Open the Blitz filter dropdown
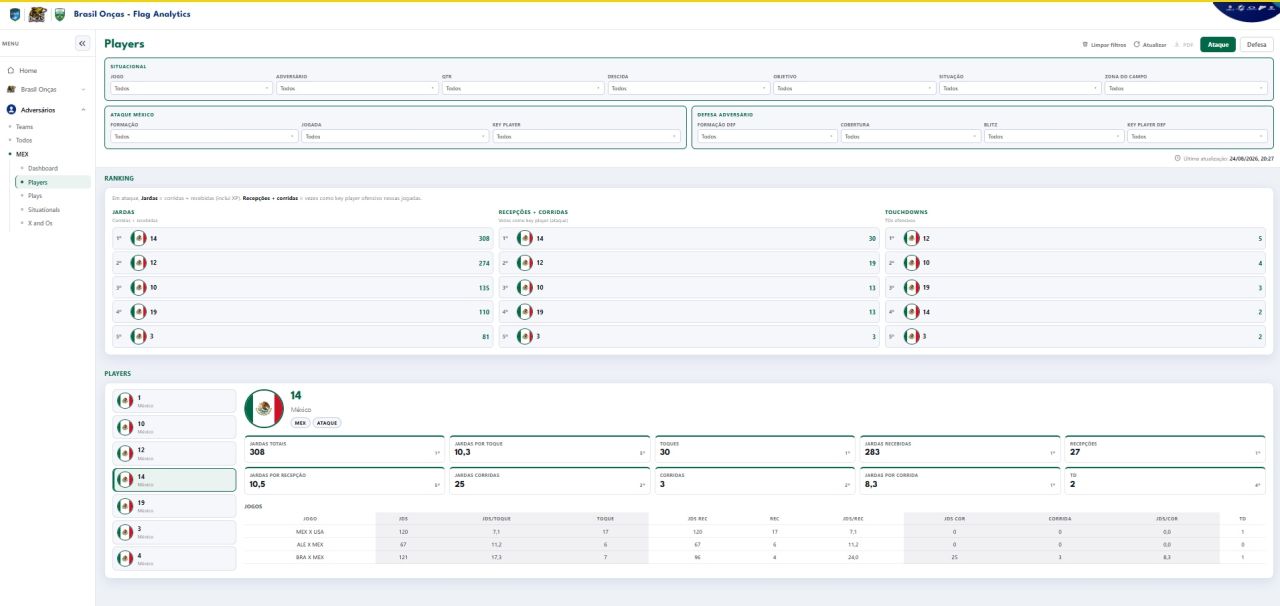This screenshot has height=606, width=1280. (x=1052, y=136)
